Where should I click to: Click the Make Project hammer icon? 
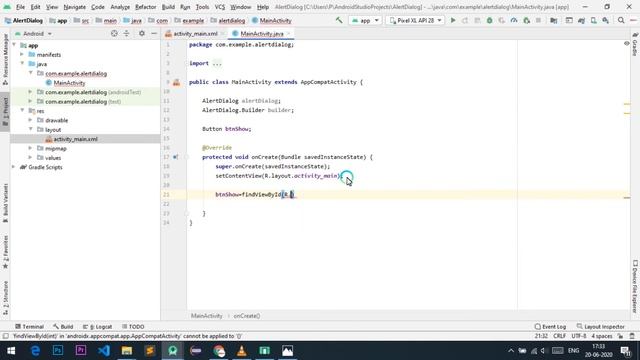point(339,20)
